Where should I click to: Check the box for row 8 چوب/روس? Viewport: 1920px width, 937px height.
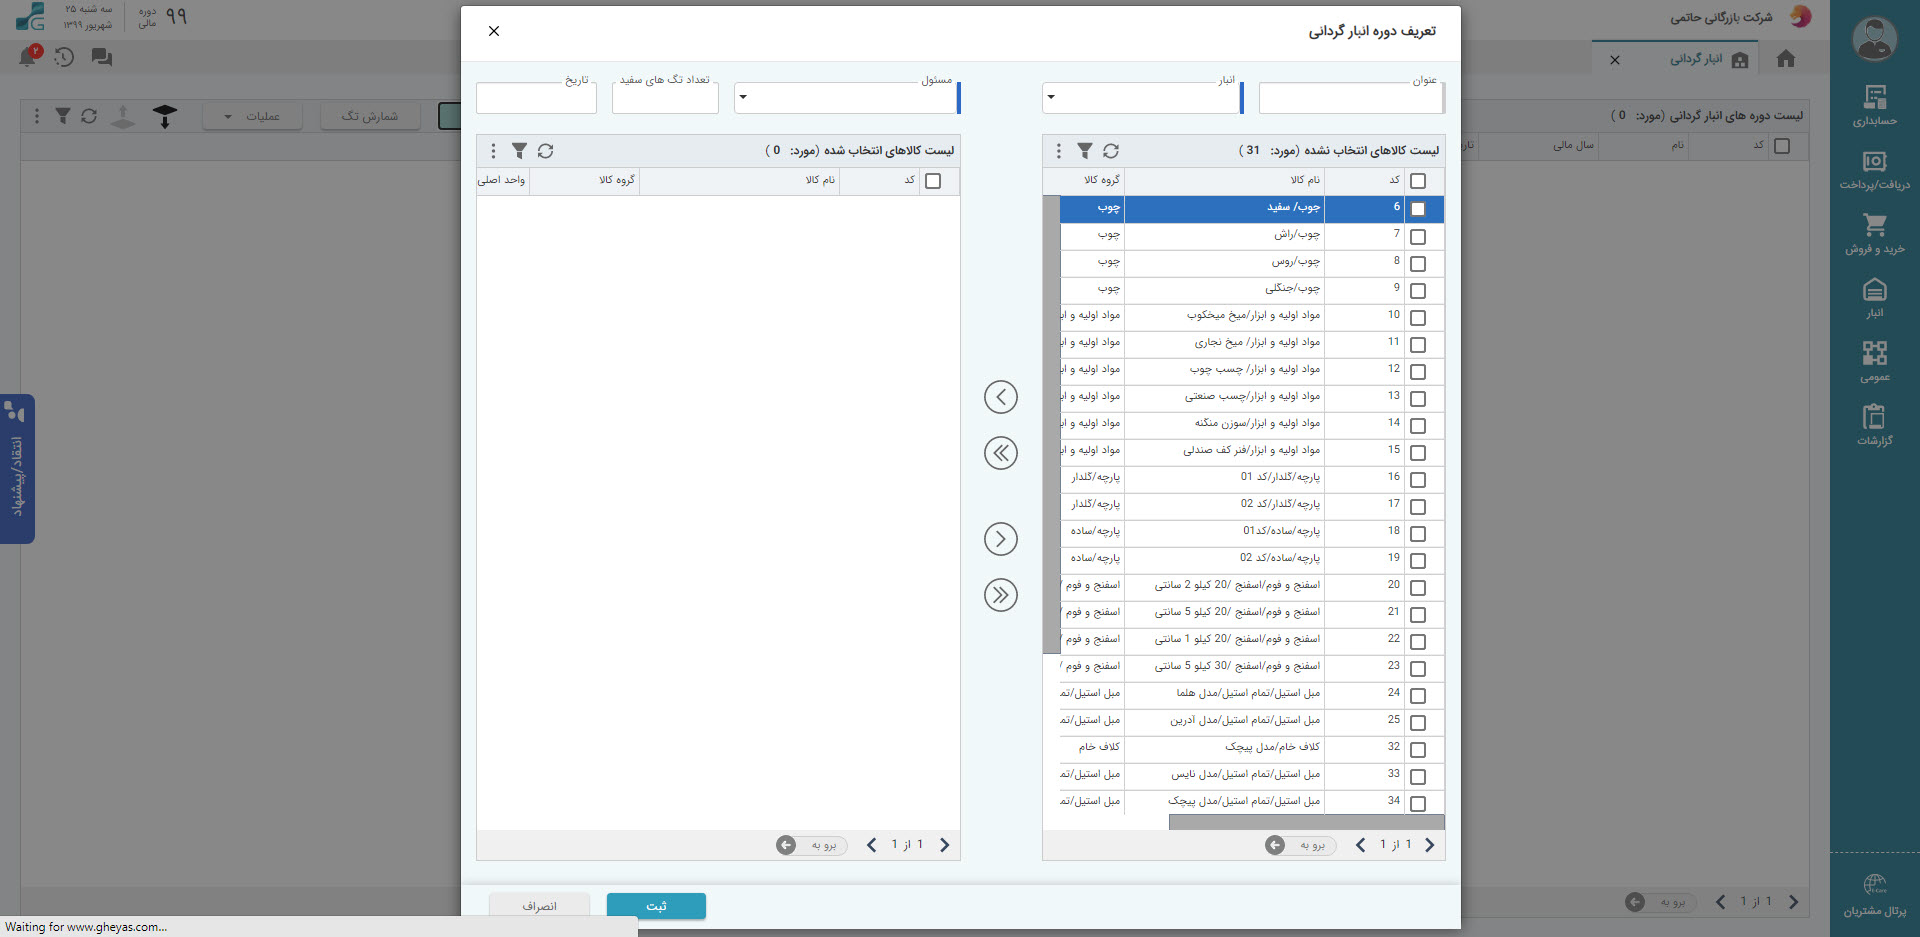click(1418, 264)
